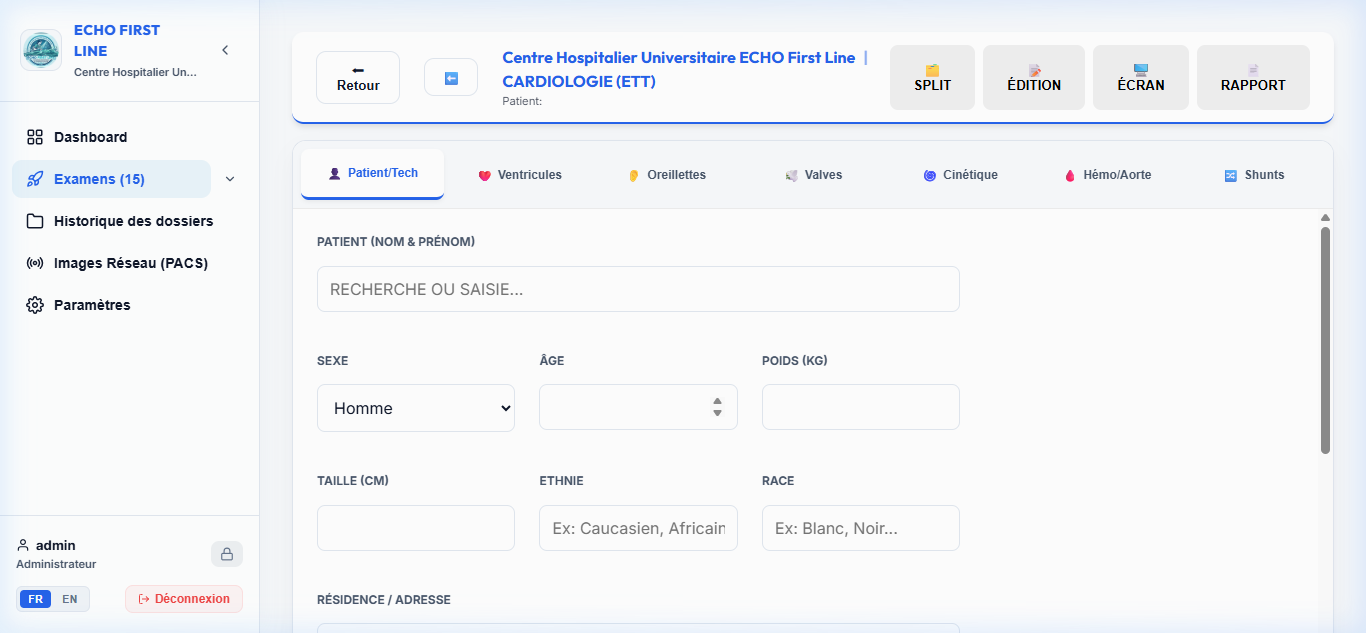Viewport: 1366px width, 633px height.
Task: Click the Race input field
Action: pos(861,528)
